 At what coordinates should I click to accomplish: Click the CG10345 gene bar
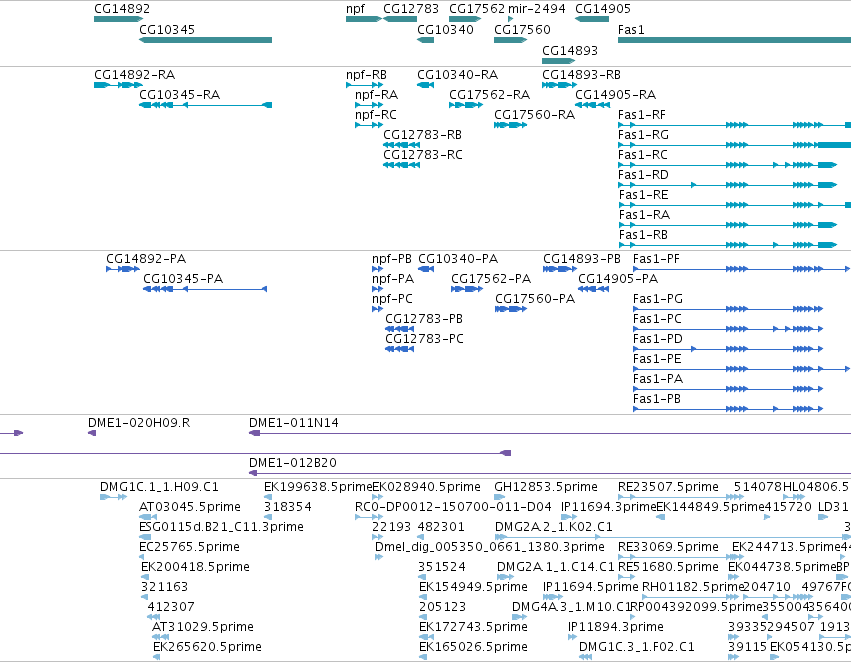(205, 40)
